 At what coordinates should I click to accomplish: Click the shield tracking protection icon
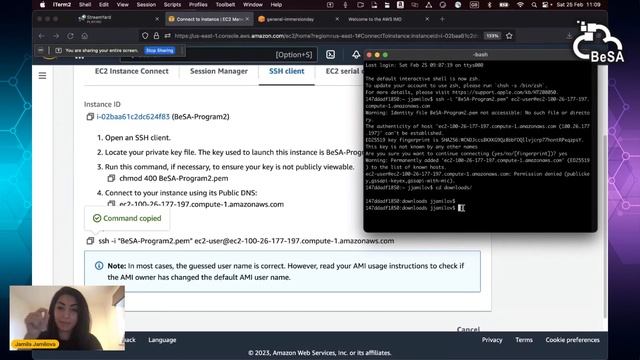tap(145, 36)
